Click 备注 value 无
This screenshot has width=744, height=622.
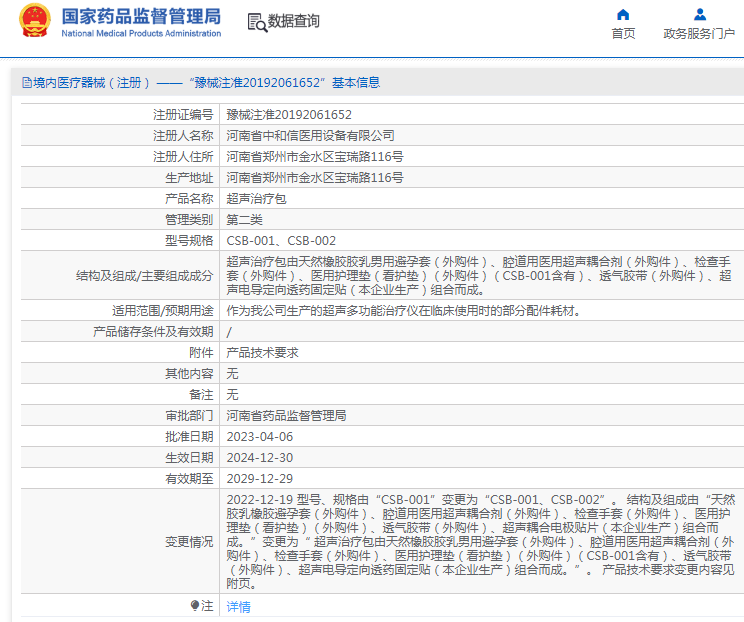232,394
